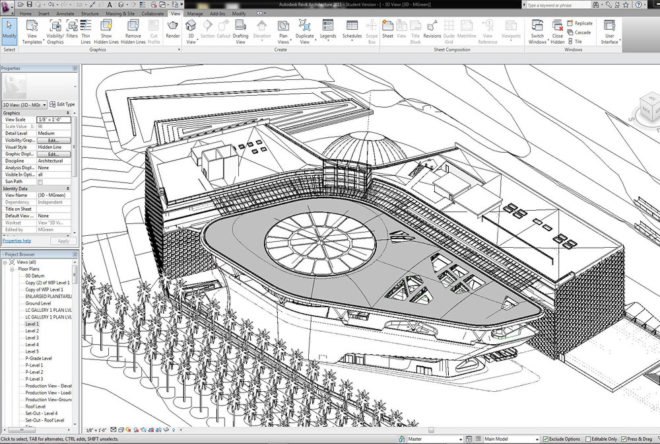This screenshot has width=660, height=444.
Task: Click Cascade in the Windows panel
Action: pyautogui.click(x=580, y=32)
